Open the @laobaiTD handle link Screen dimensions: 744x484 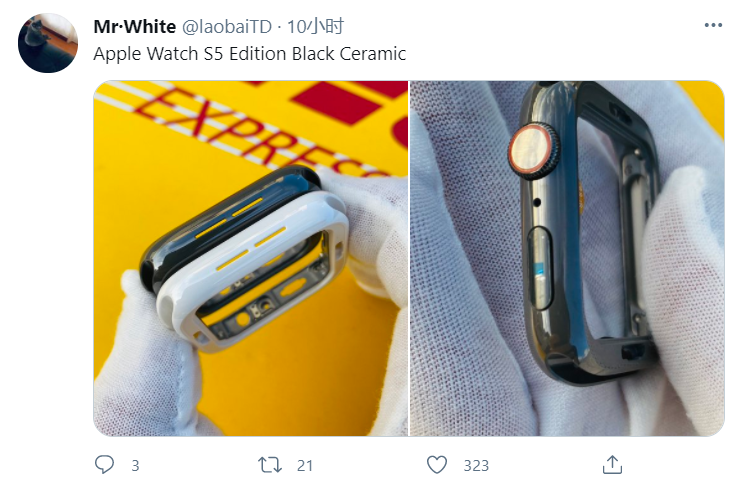pyautogui.click(x=227, y=27)
